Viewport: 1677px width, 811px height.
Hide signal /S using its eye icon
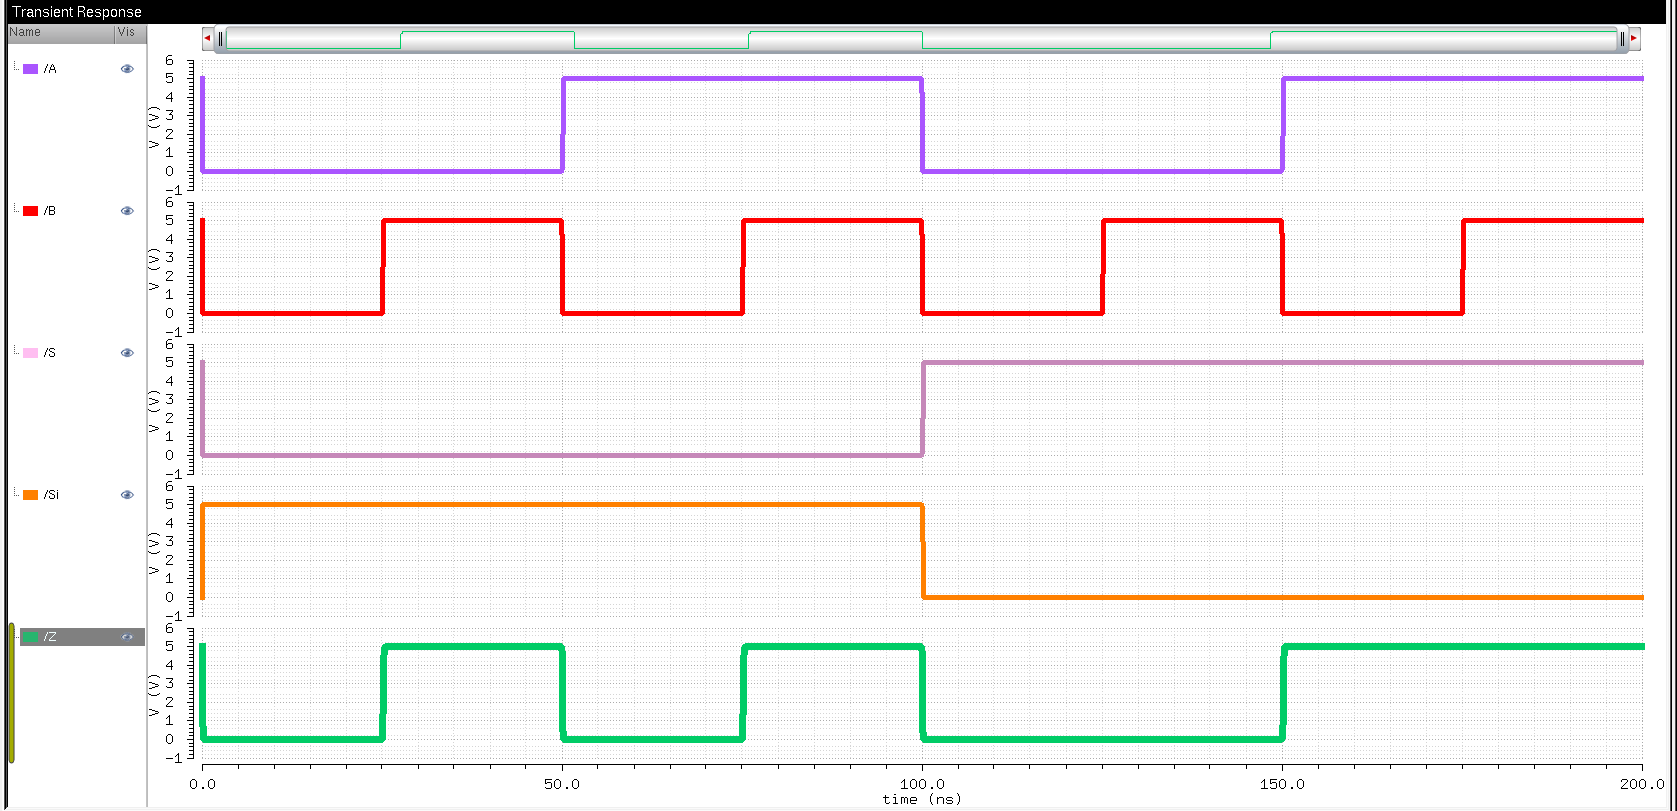[127, 353]
